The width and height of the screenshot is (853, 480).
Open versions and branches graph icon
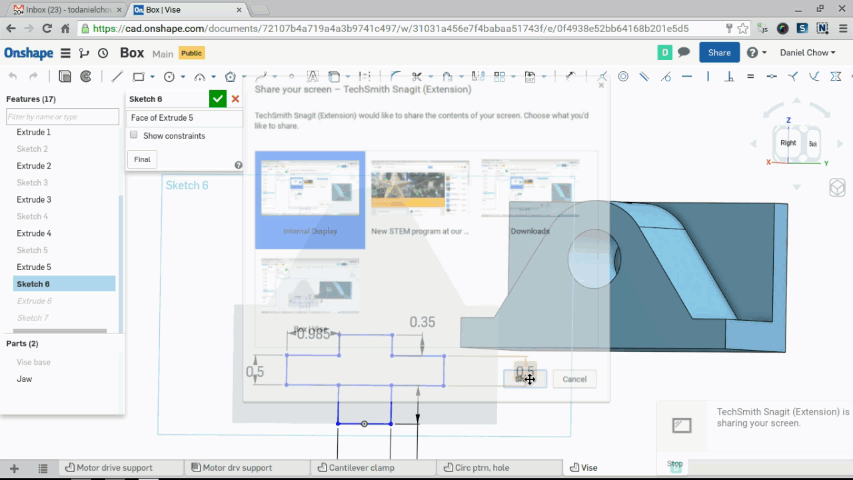(x=84, y=53)
